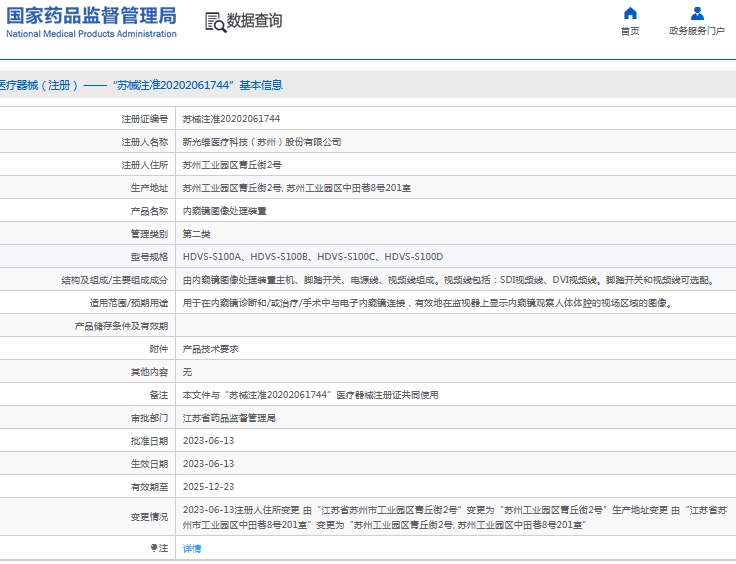Click the 其他内容 label
The width and height of the screenshot is (736, 564).
(x=149, y=372)
